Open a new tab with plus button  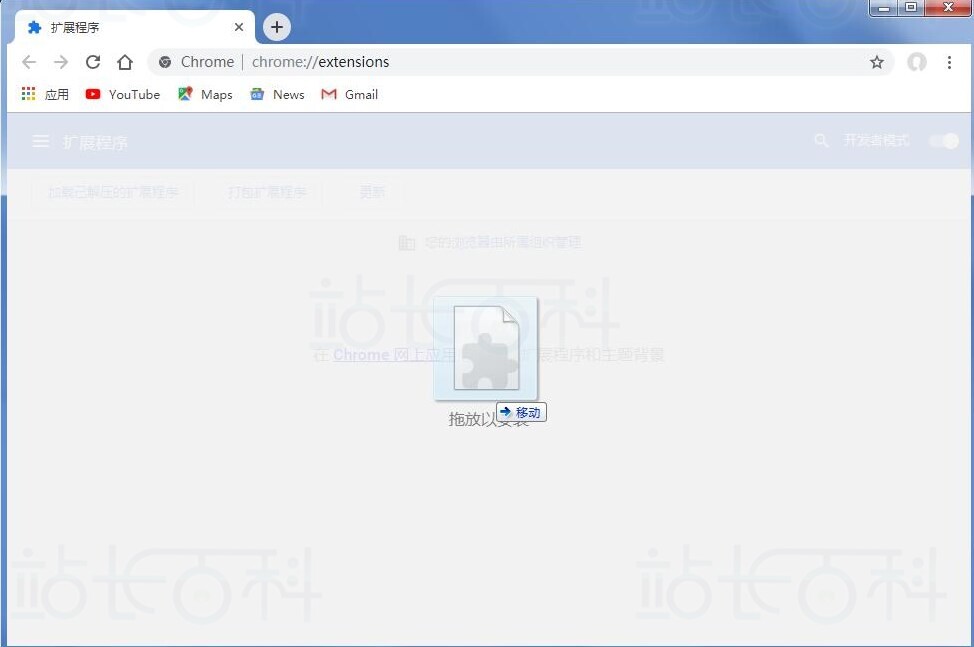coord(277,27)
